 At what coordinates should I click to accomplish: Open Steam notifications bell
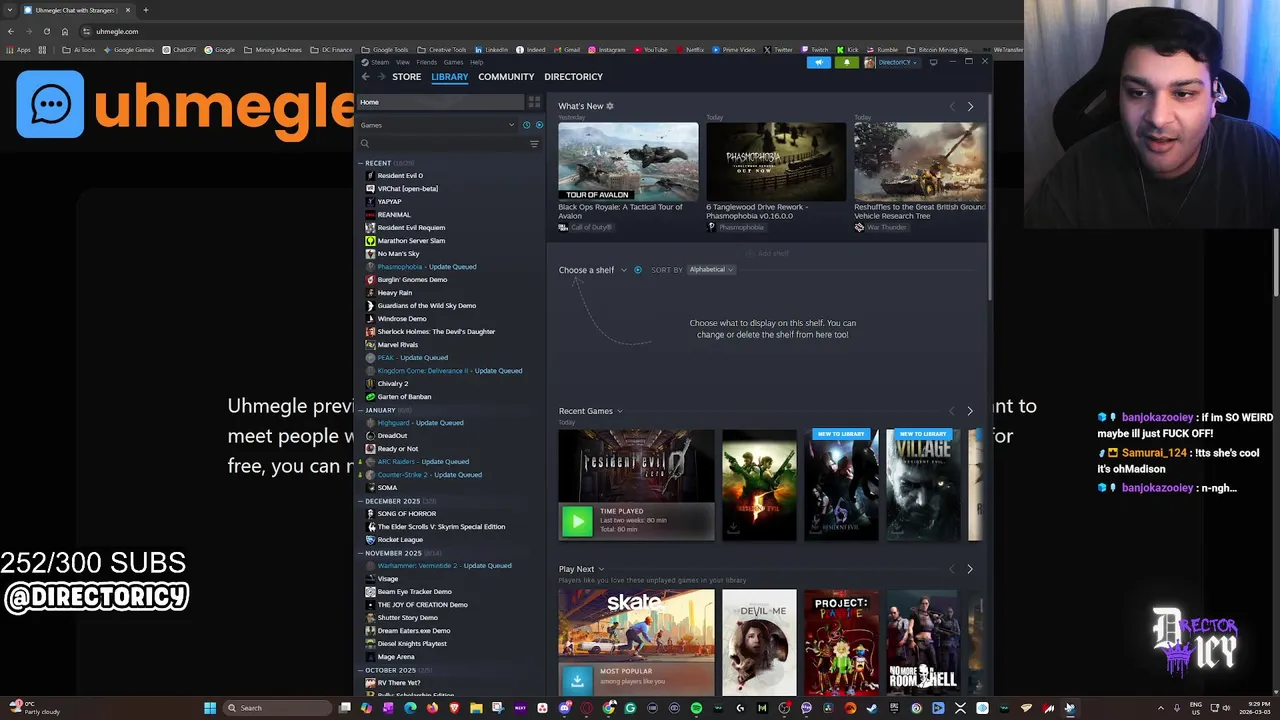tap(847, 62)
